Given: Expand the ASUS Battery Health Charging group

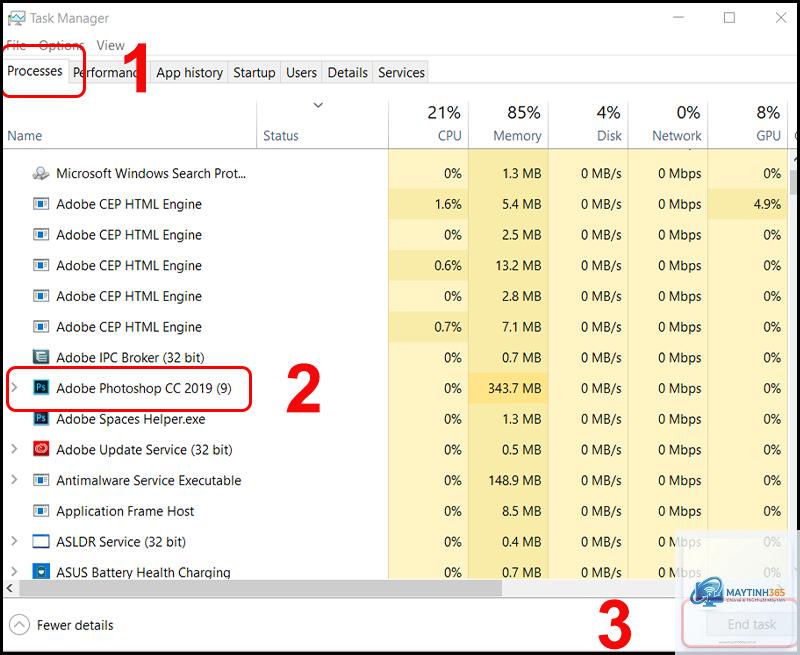Looking at the screenshot, I should (14, 571).
